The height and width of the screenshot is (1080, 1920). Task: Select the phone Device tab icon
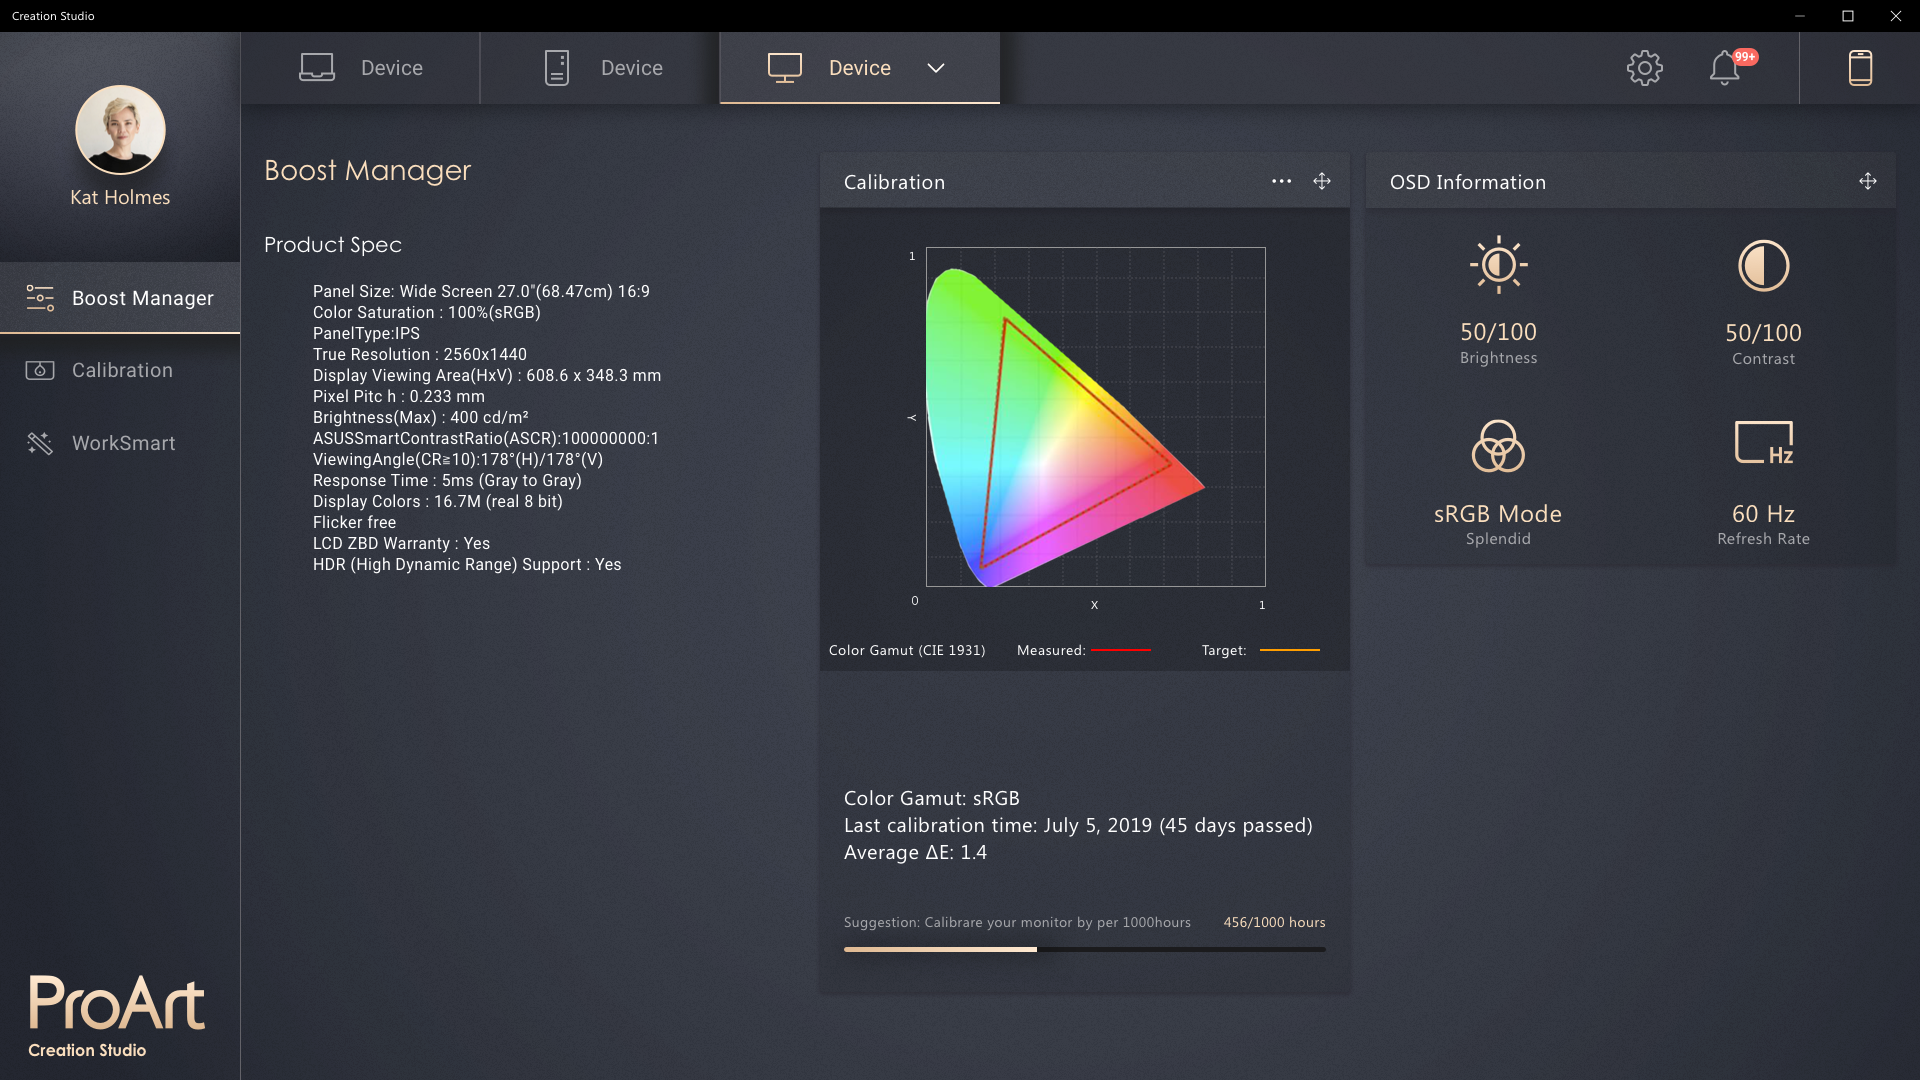pos(556,67)
